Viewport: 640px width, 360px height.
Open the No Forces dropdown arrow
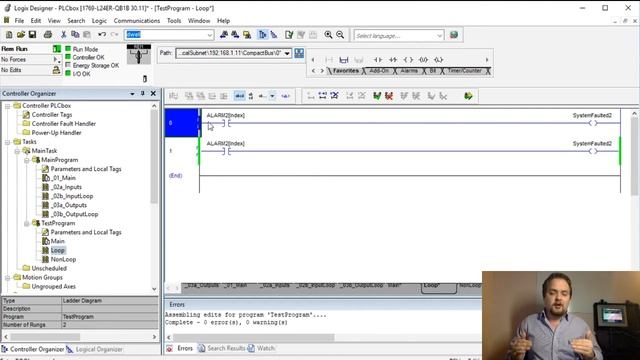click(x=57, y=60)
